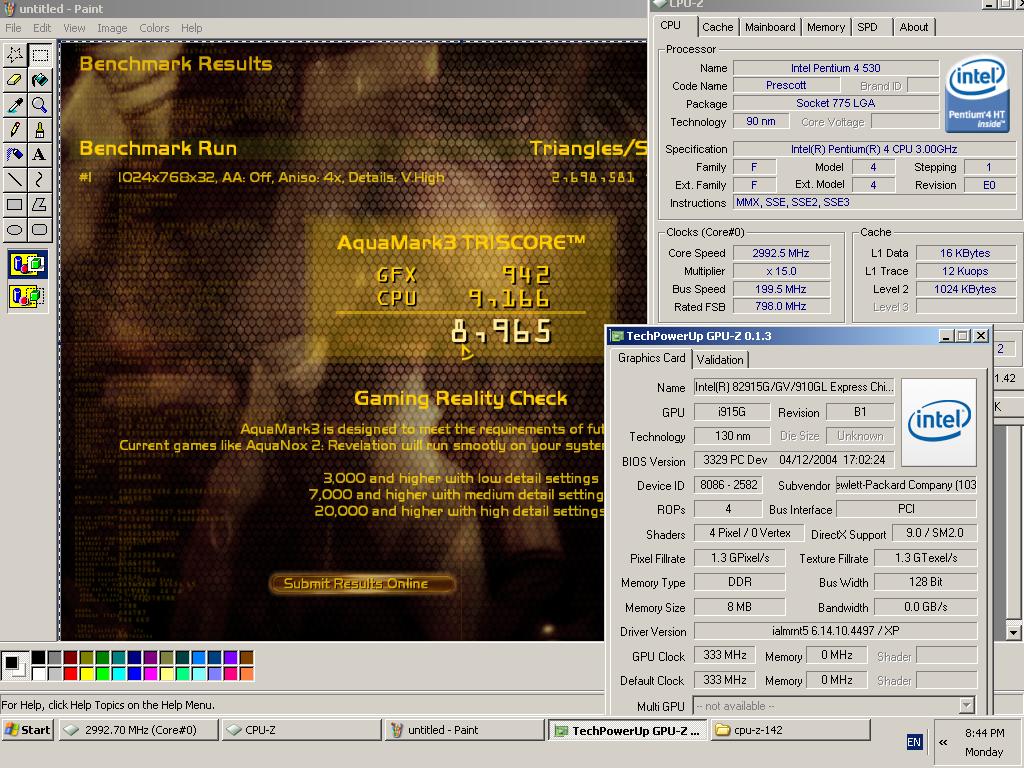
Task: Click the system clock showing 8:44 PM
Action: pyautogui.click(x=984, y=733)
